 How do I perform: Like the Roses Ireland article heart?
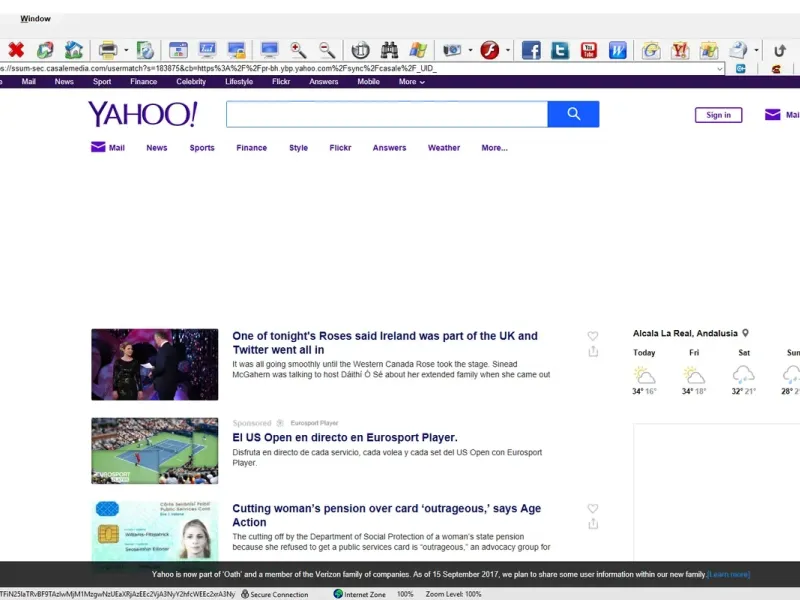click(592, 336)
